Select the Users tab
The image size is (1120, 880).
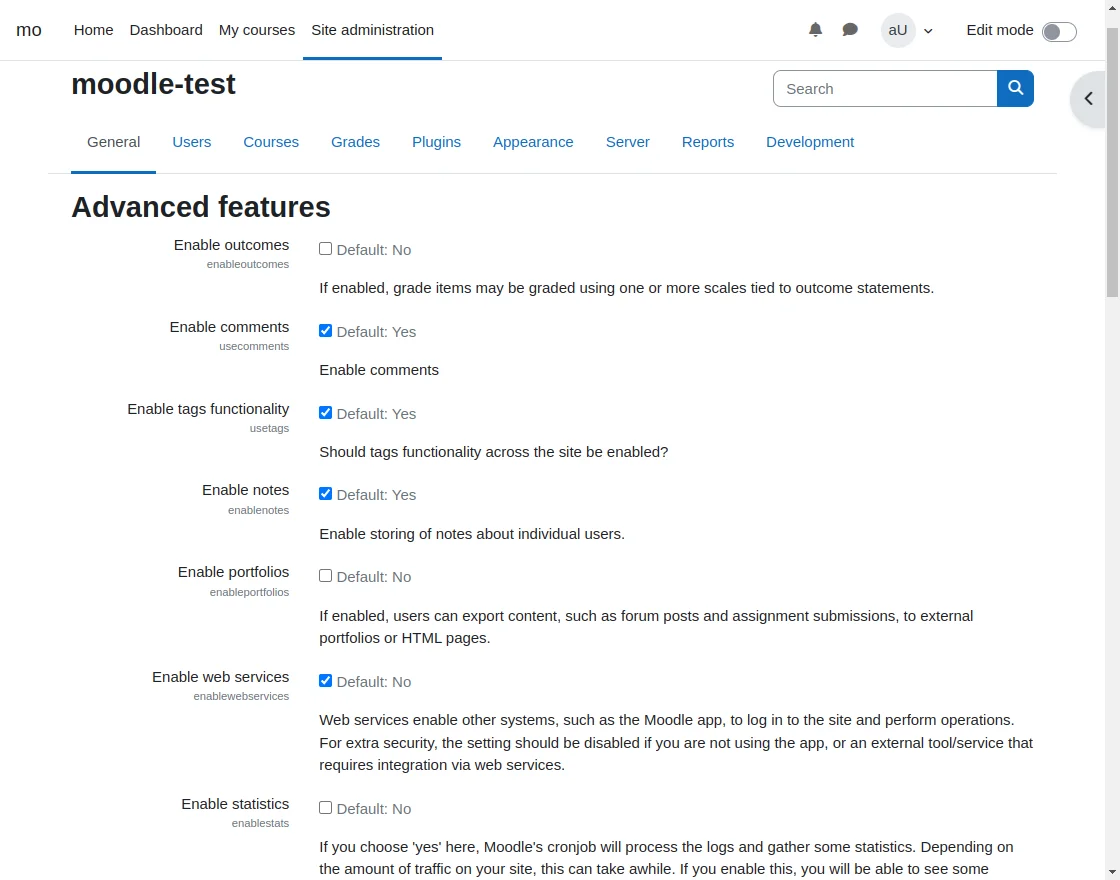tap(192, 142)
